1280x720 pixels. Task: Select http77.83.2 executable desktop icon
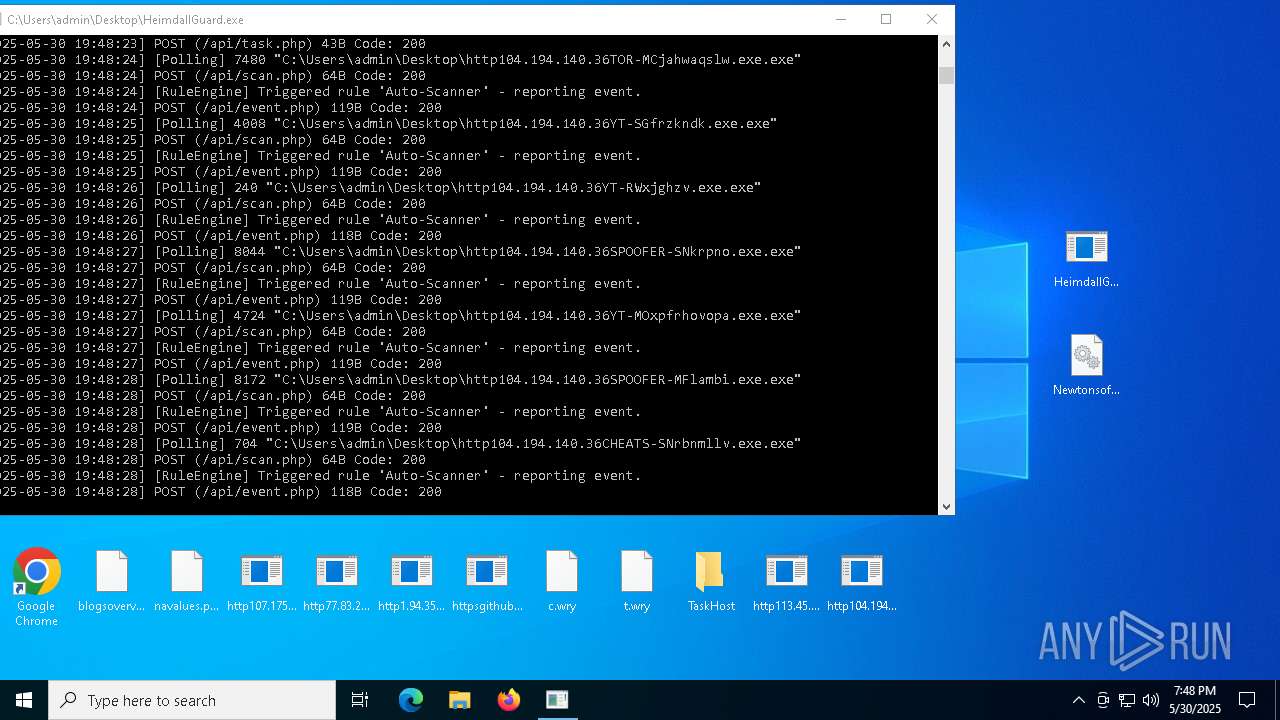click(337, 581)
